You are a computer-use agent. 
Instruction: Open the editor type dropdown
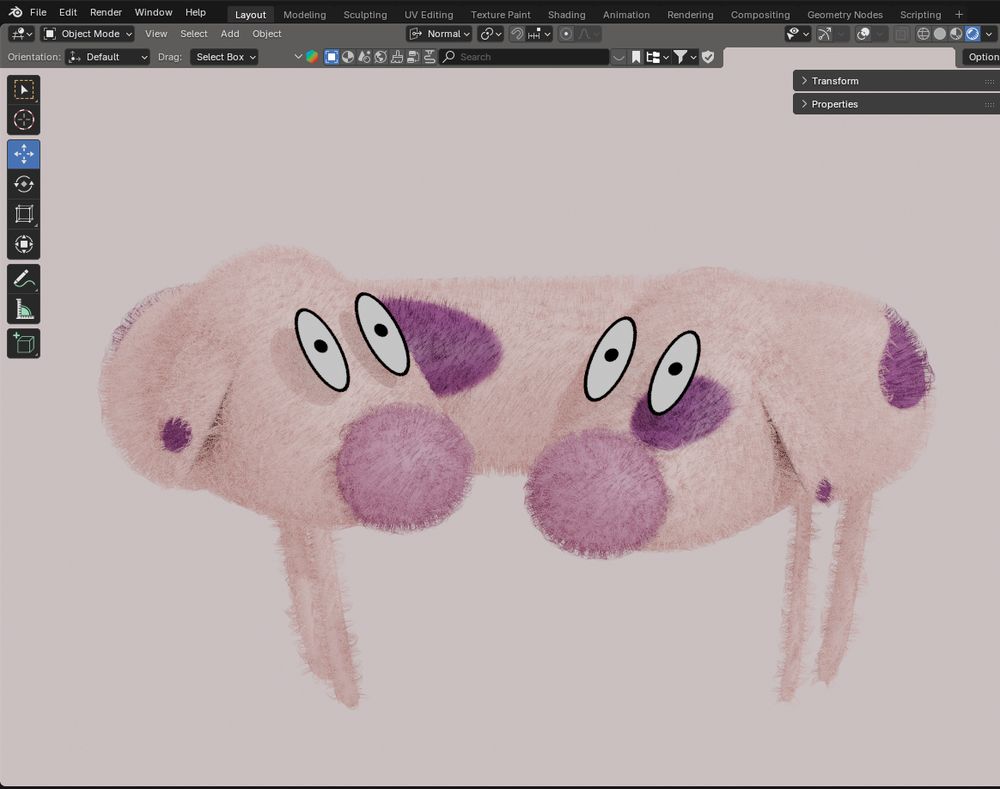[x=21, y=34]
